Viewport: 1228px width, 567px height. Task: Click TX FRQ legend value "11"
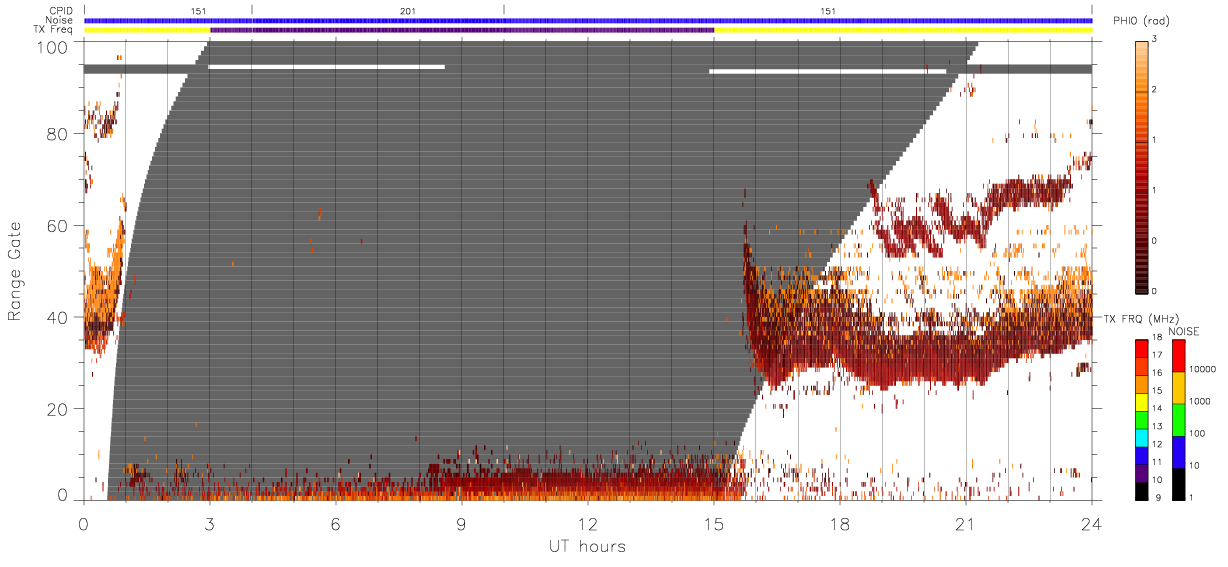point(1158,462)
